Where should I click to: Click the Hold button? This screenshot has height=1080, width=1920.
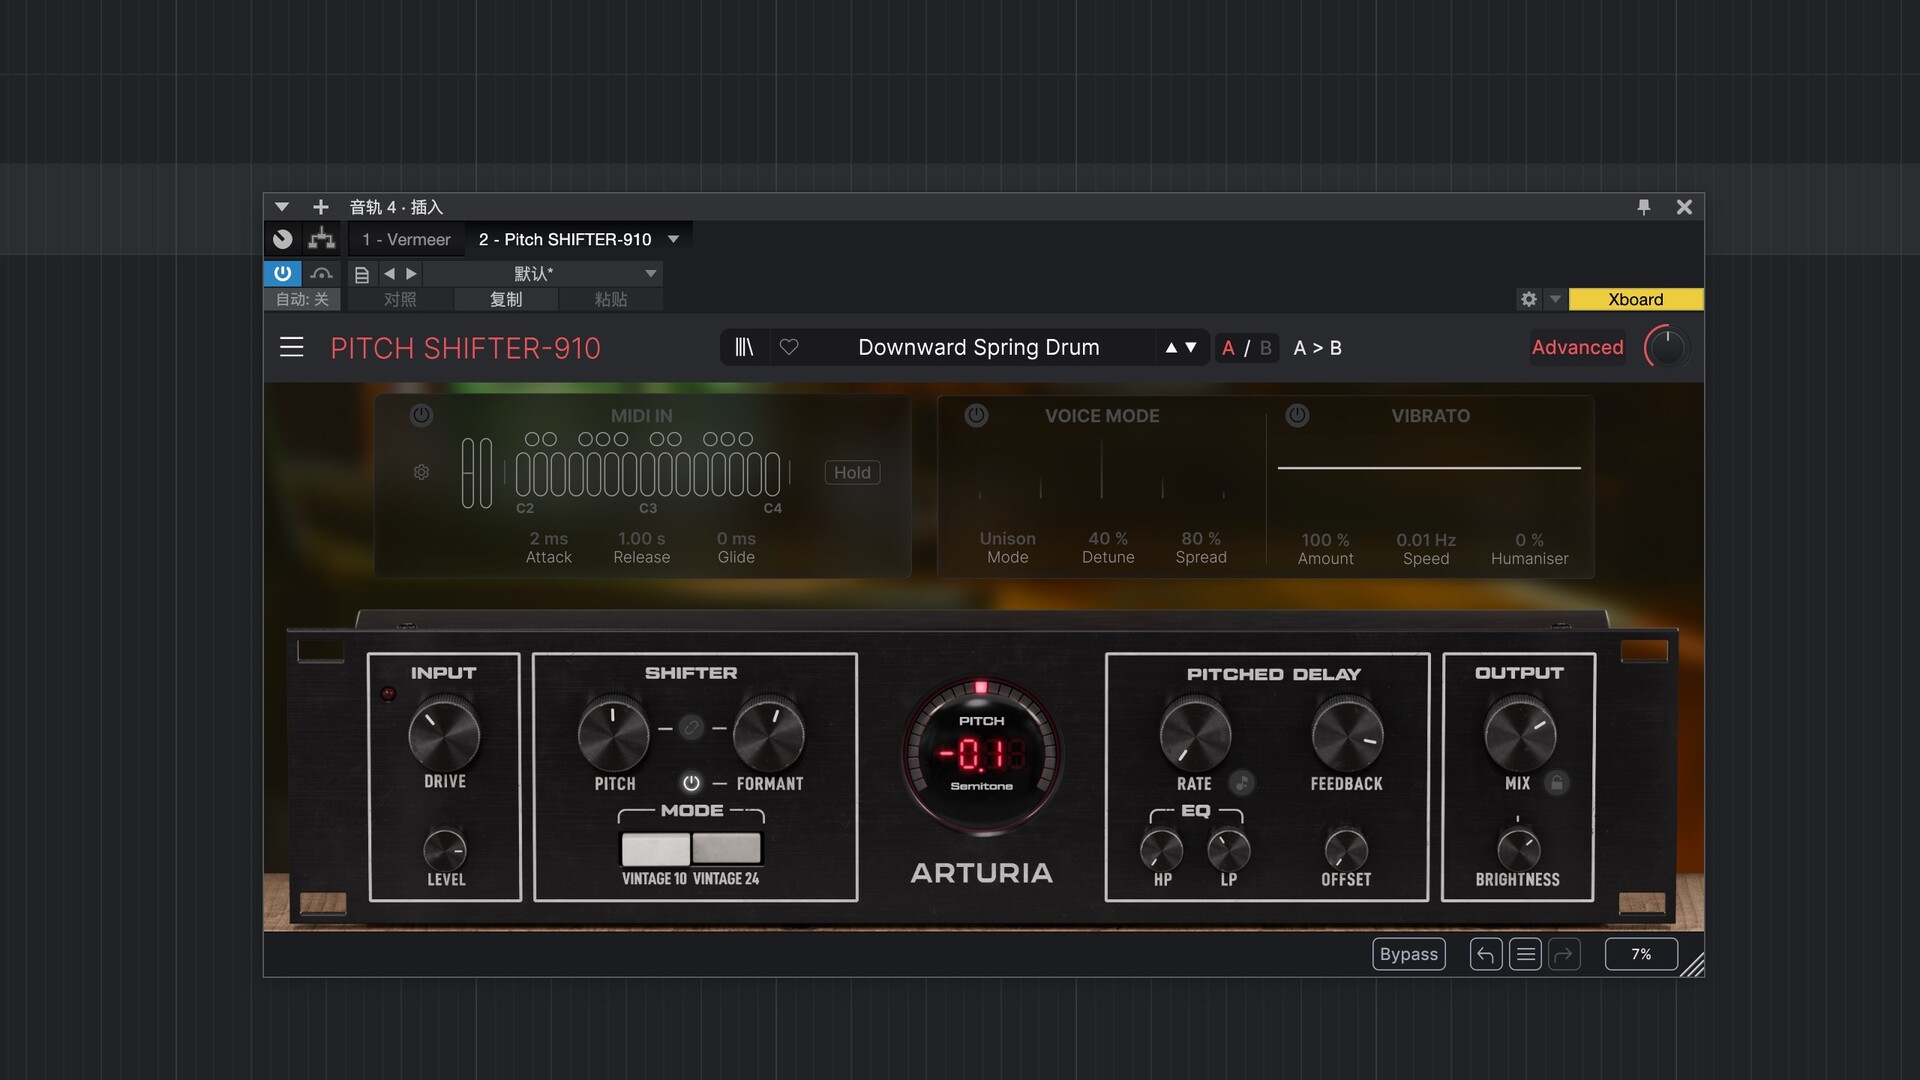tap(852, 472)
